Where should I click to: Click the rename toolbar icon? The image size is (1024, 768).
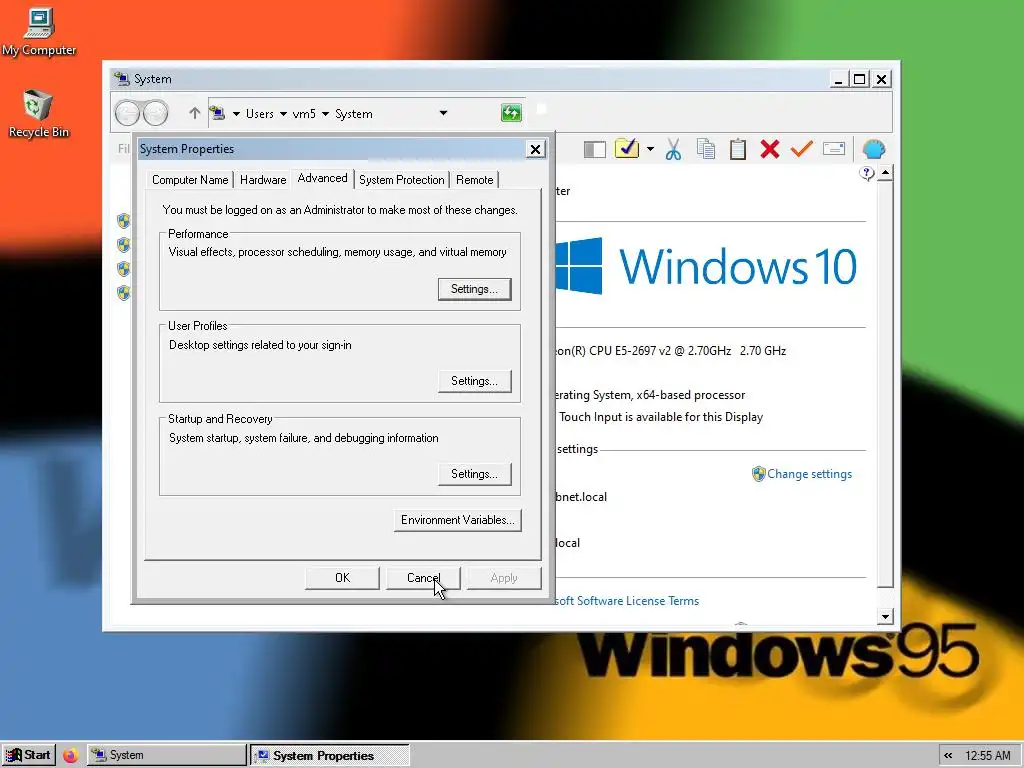tap(834, 149)
